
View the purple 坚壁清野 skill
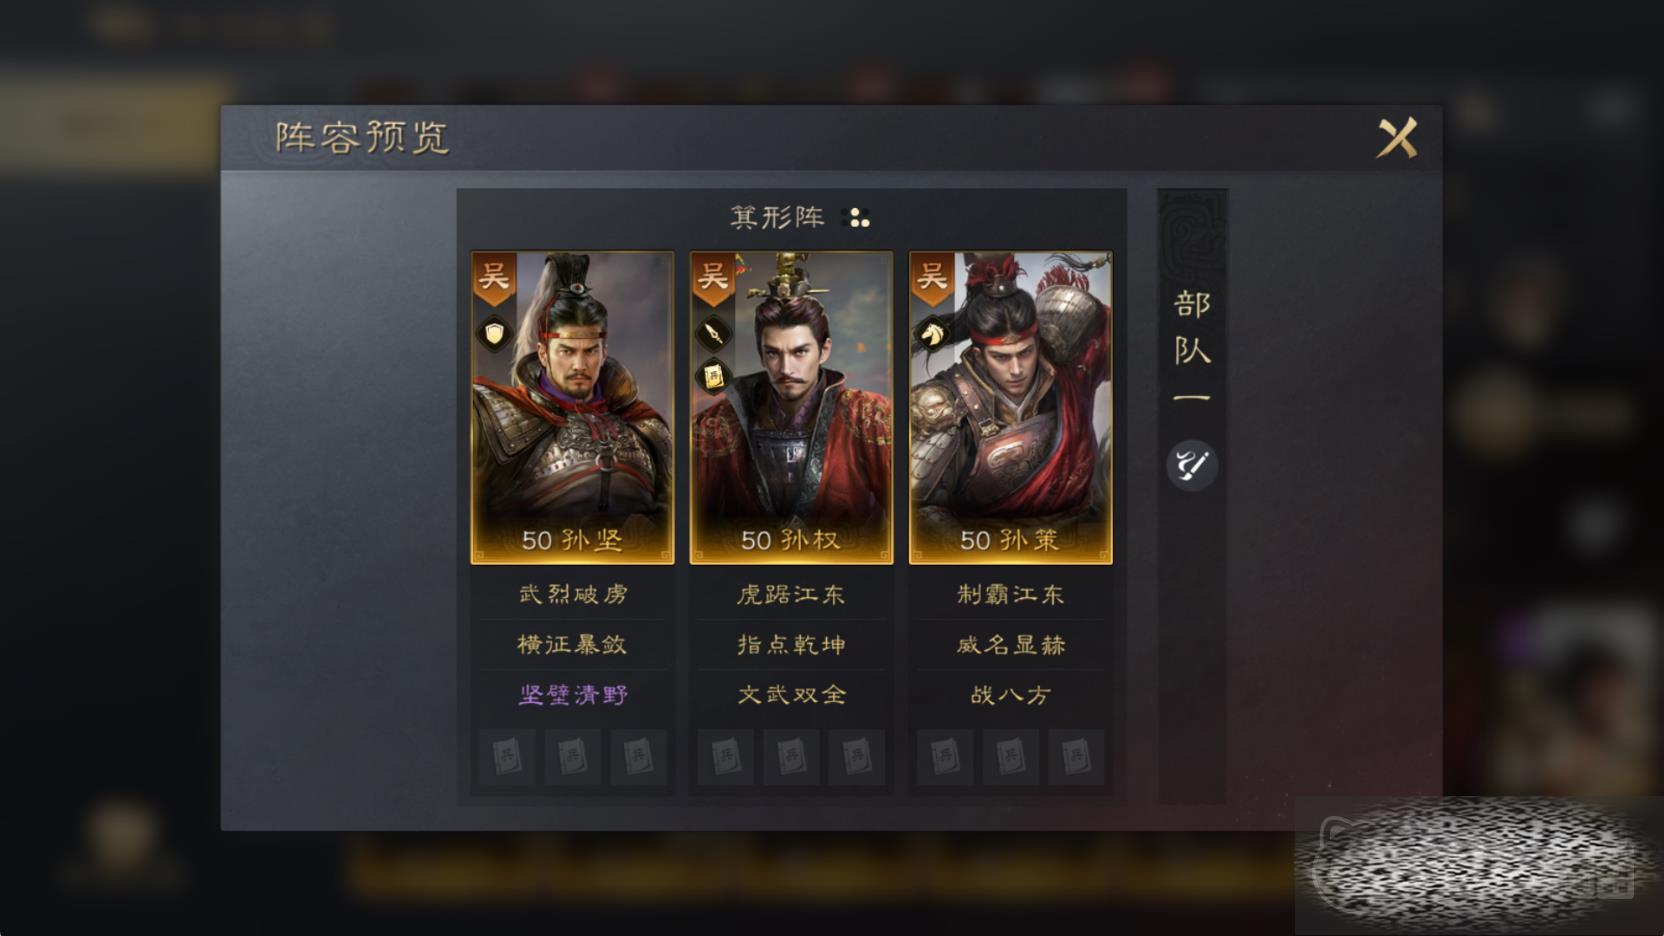572,695
